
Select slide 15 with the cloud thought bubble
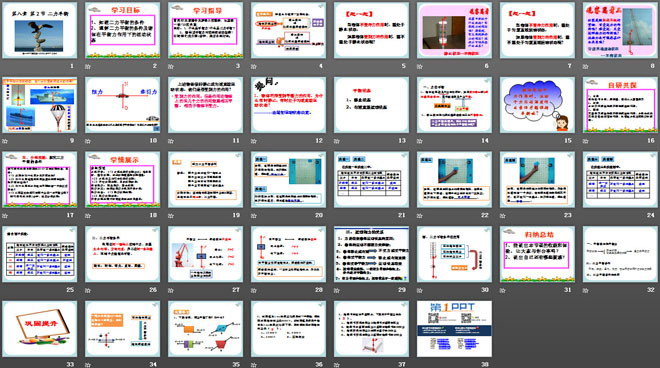tap(537, 105)
